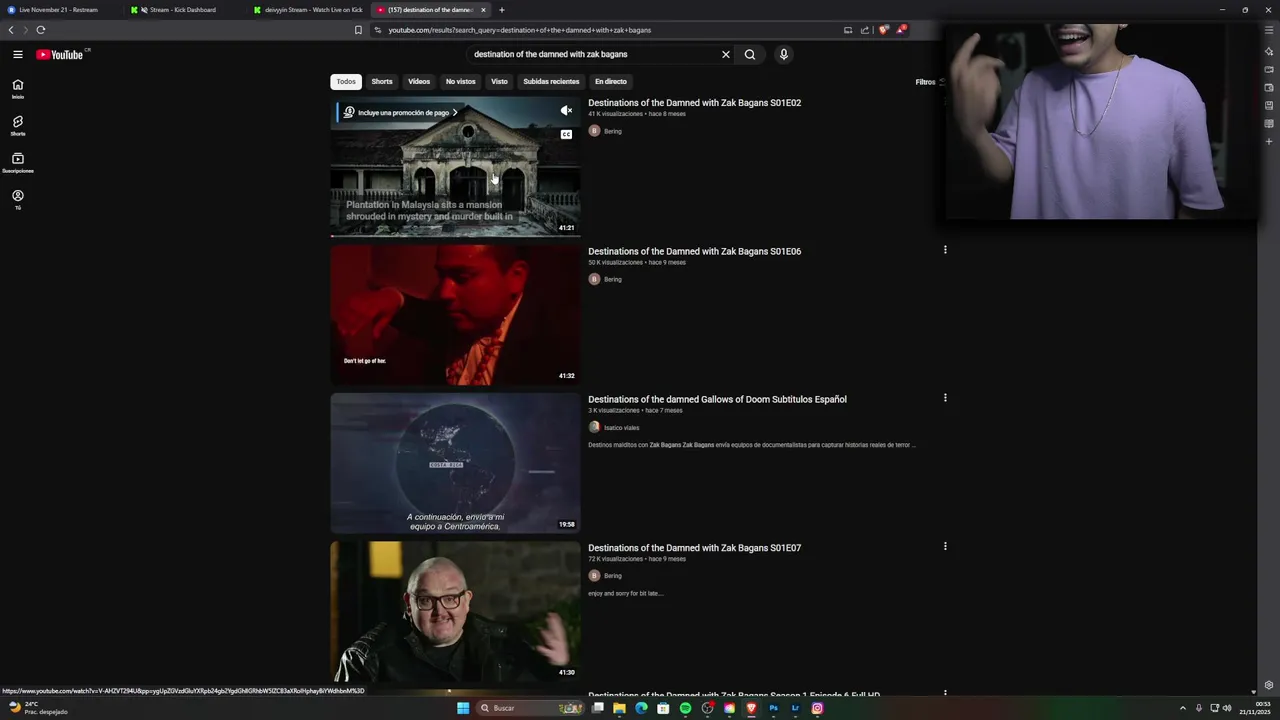Open the Leo AI icon in Brave's sidebar
The height and width of the screenshot is (720, 1280).
(1269, 51)
